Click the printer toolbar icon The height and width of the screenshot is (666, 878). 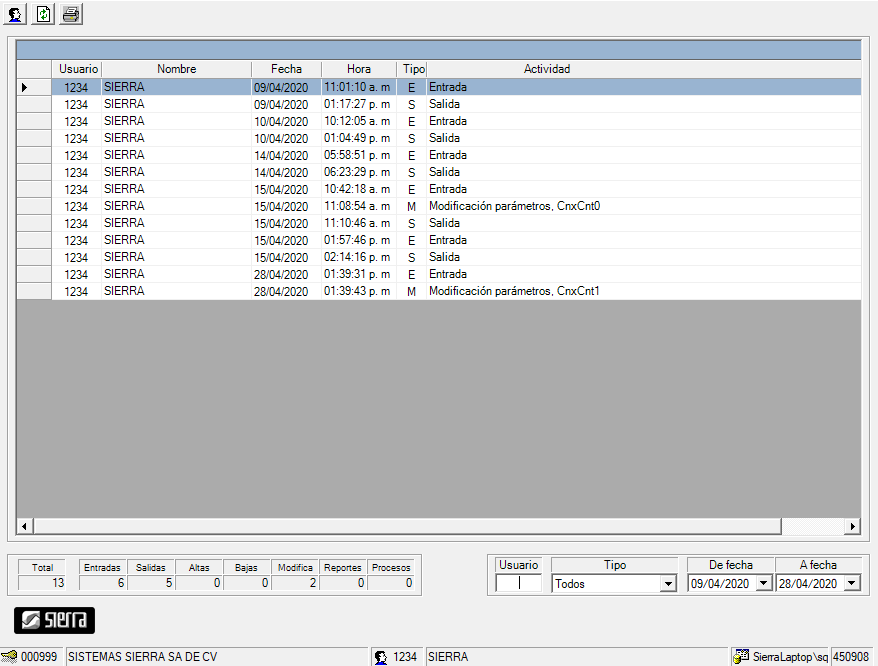pyautogui.click(x=71, y=14)
